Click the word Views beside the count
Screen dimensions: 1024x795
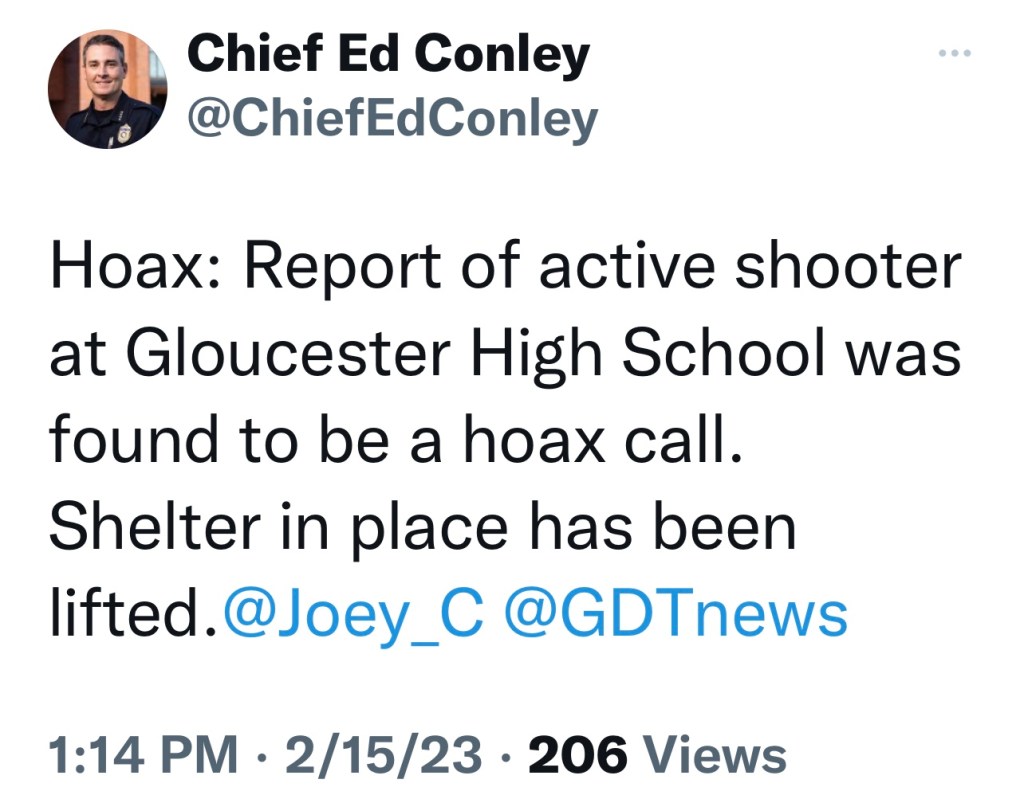tap(714, 754)
